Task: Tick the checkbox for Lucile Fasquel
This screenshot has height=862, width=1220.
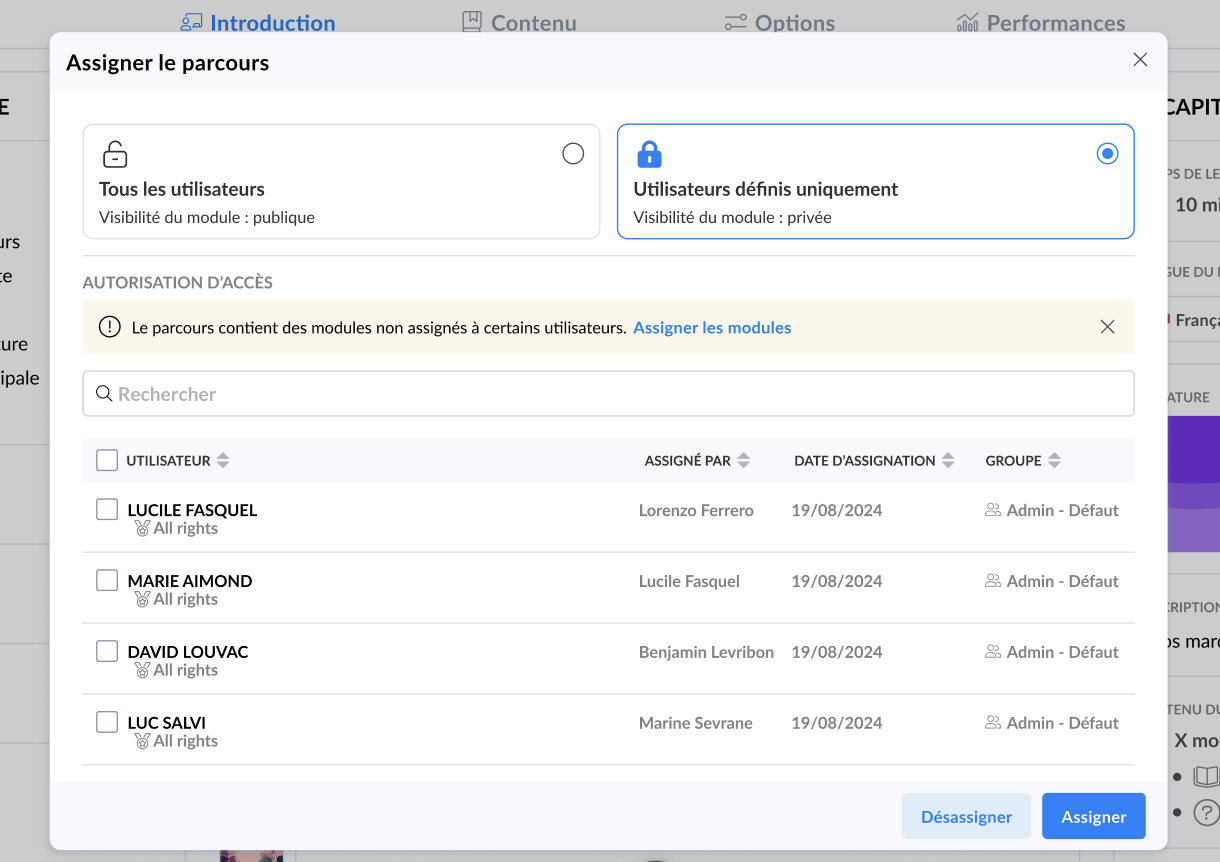Action: click(x=107, y=510)
